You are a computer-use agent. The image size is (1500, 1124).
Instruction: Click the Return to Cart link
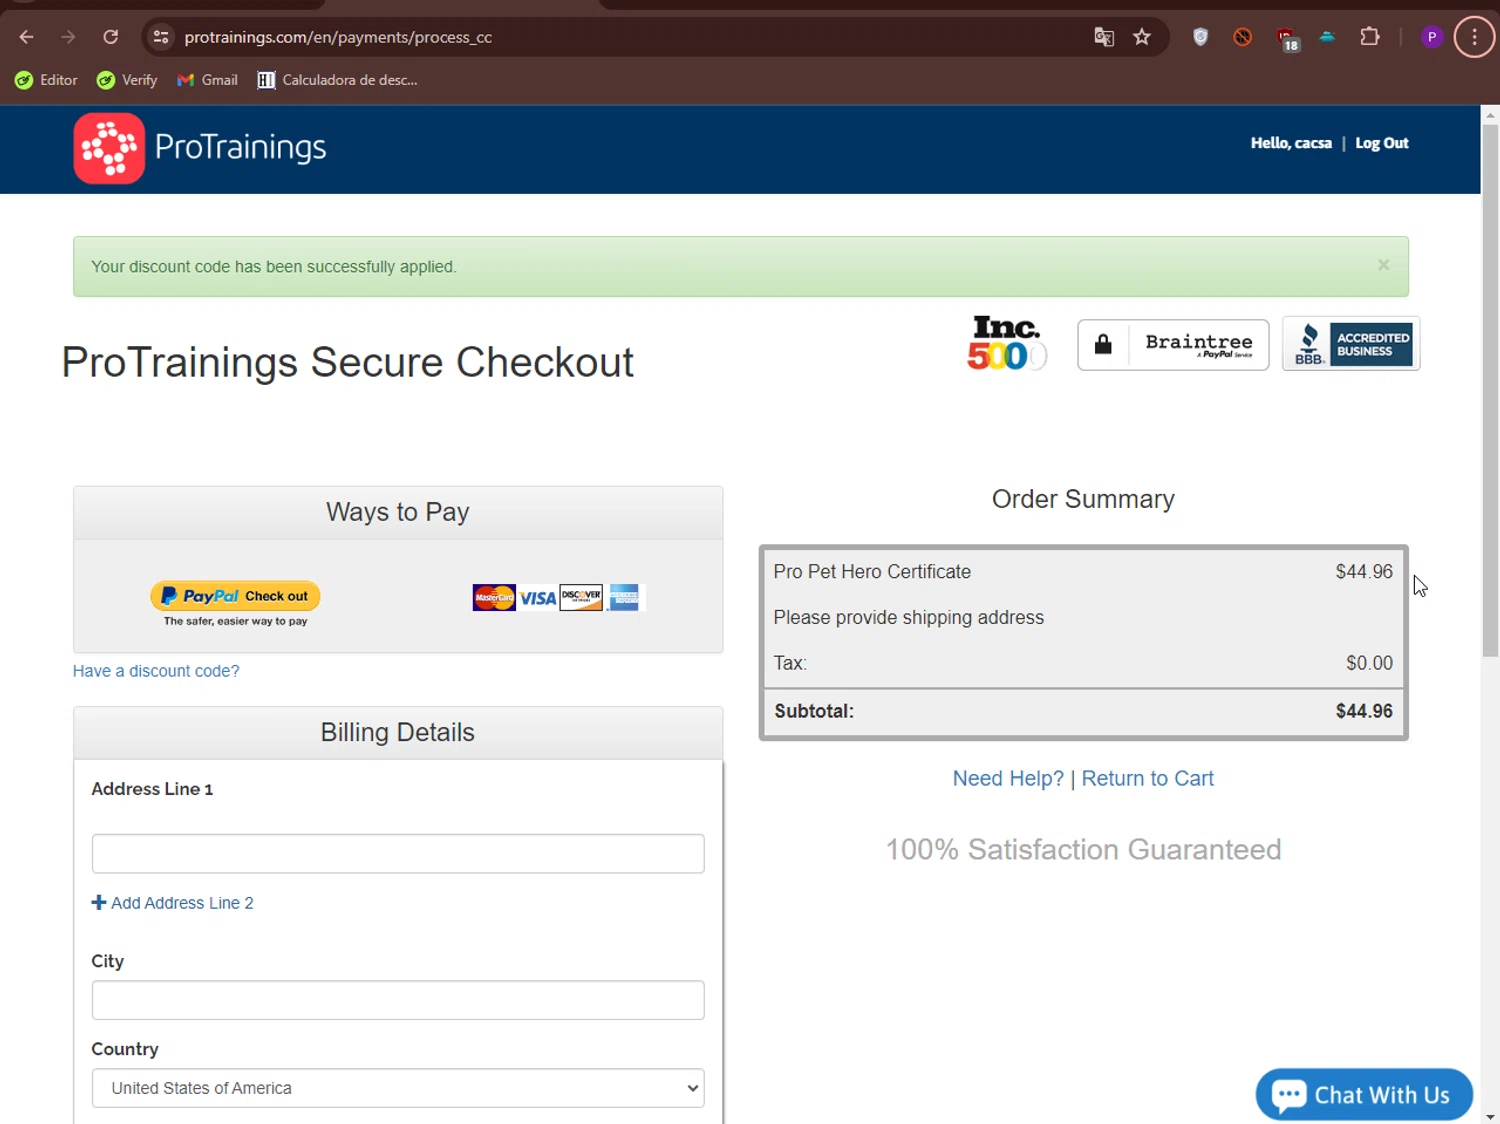(1147, 778)
